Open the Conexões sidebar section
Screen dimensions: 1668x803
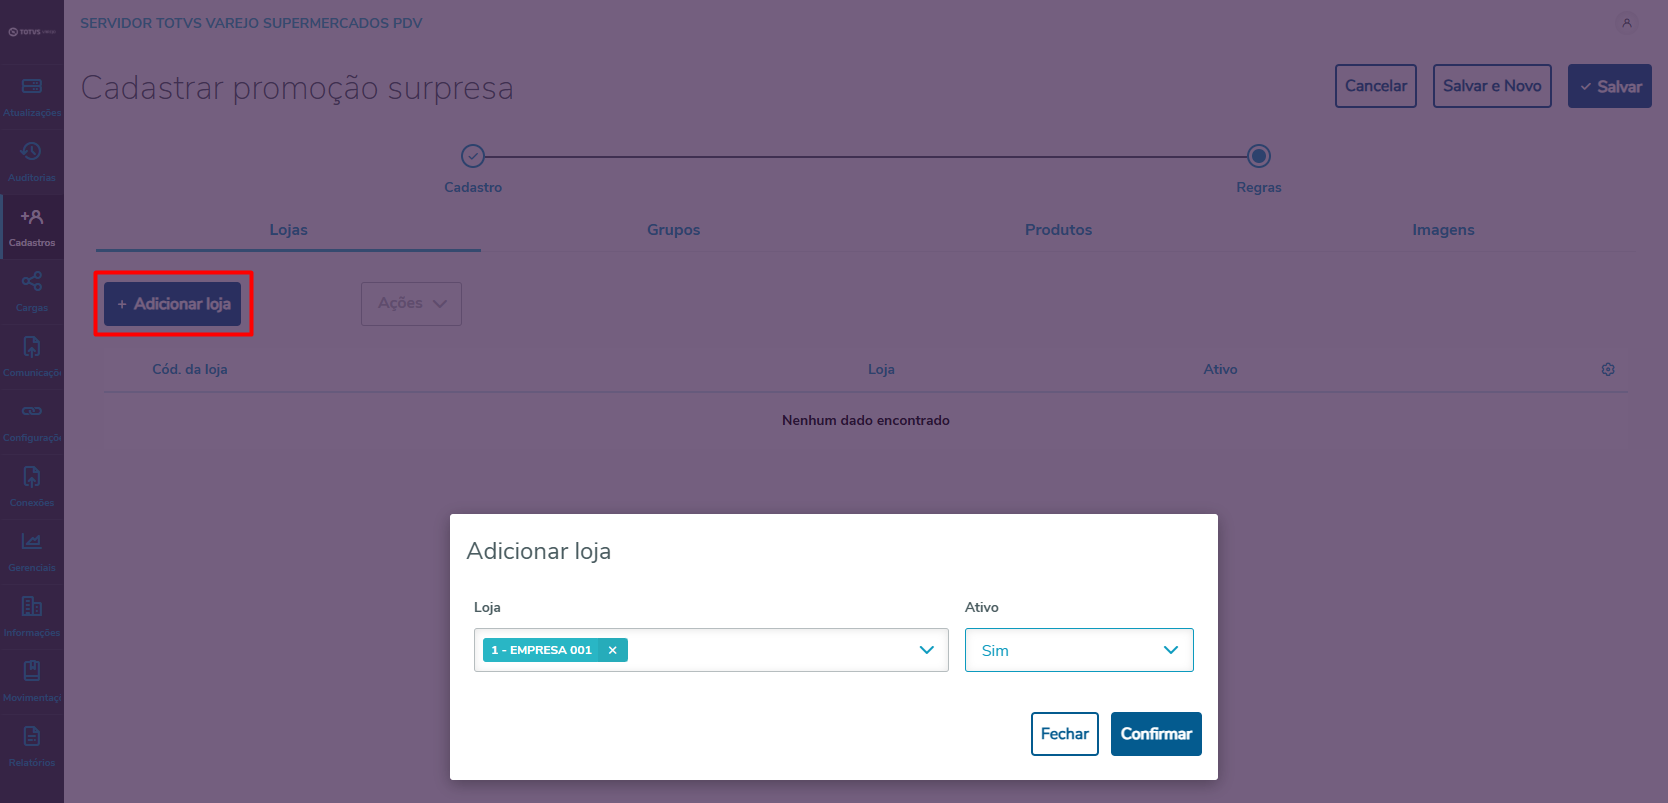(32, 488)
